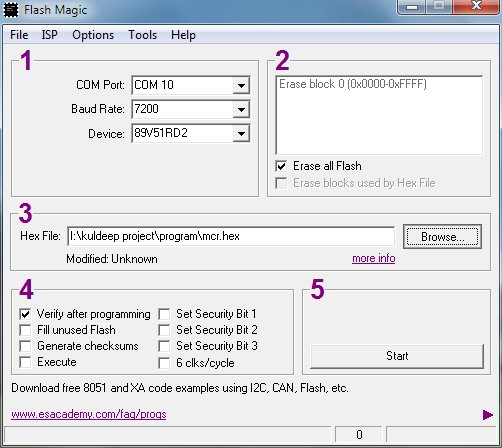Select Erase block 0 list entry
The height and width of the screenshot is (448, 502).
click(x=353, y=84)
